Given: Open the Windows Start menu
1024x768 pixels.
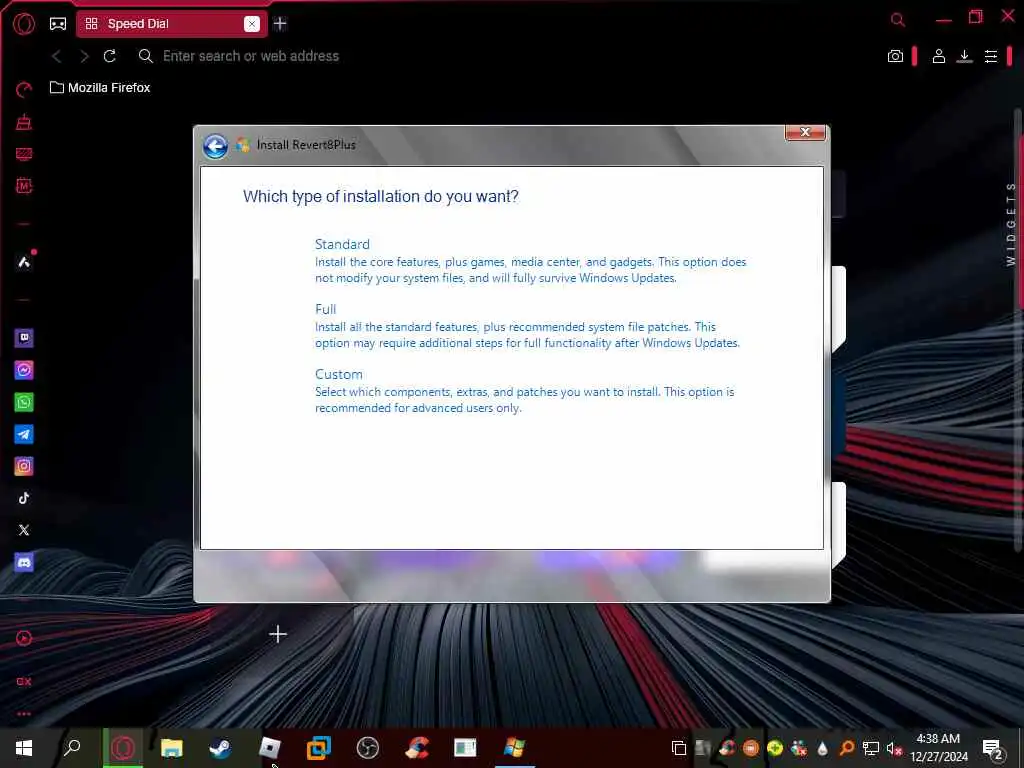Looking at the screenshot, I should pyautogui.click(x=24, y=748).
